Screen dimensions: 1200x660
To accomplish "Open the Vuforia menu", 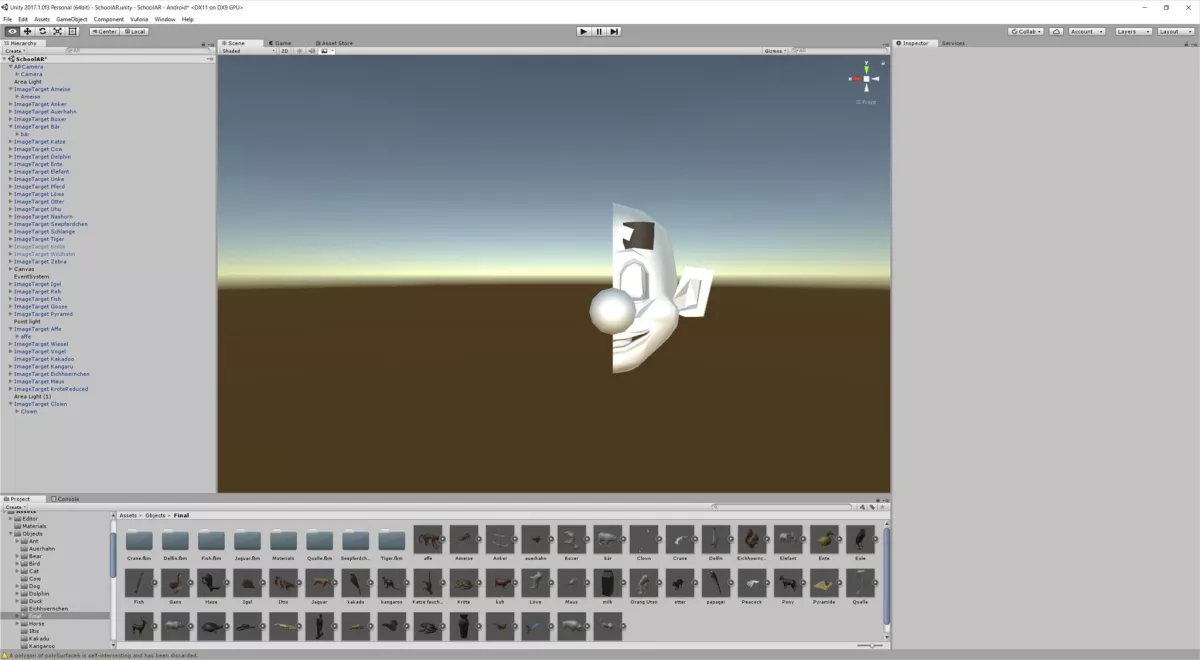I will tap(139, 19).
